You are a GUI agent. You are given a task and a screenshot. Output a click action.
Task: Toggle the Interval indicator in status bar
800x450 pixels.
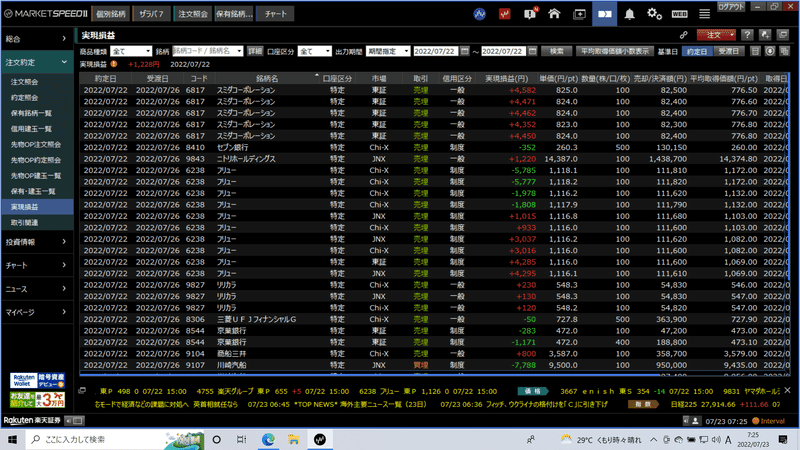pyautogui.click(x=768, y=421)
